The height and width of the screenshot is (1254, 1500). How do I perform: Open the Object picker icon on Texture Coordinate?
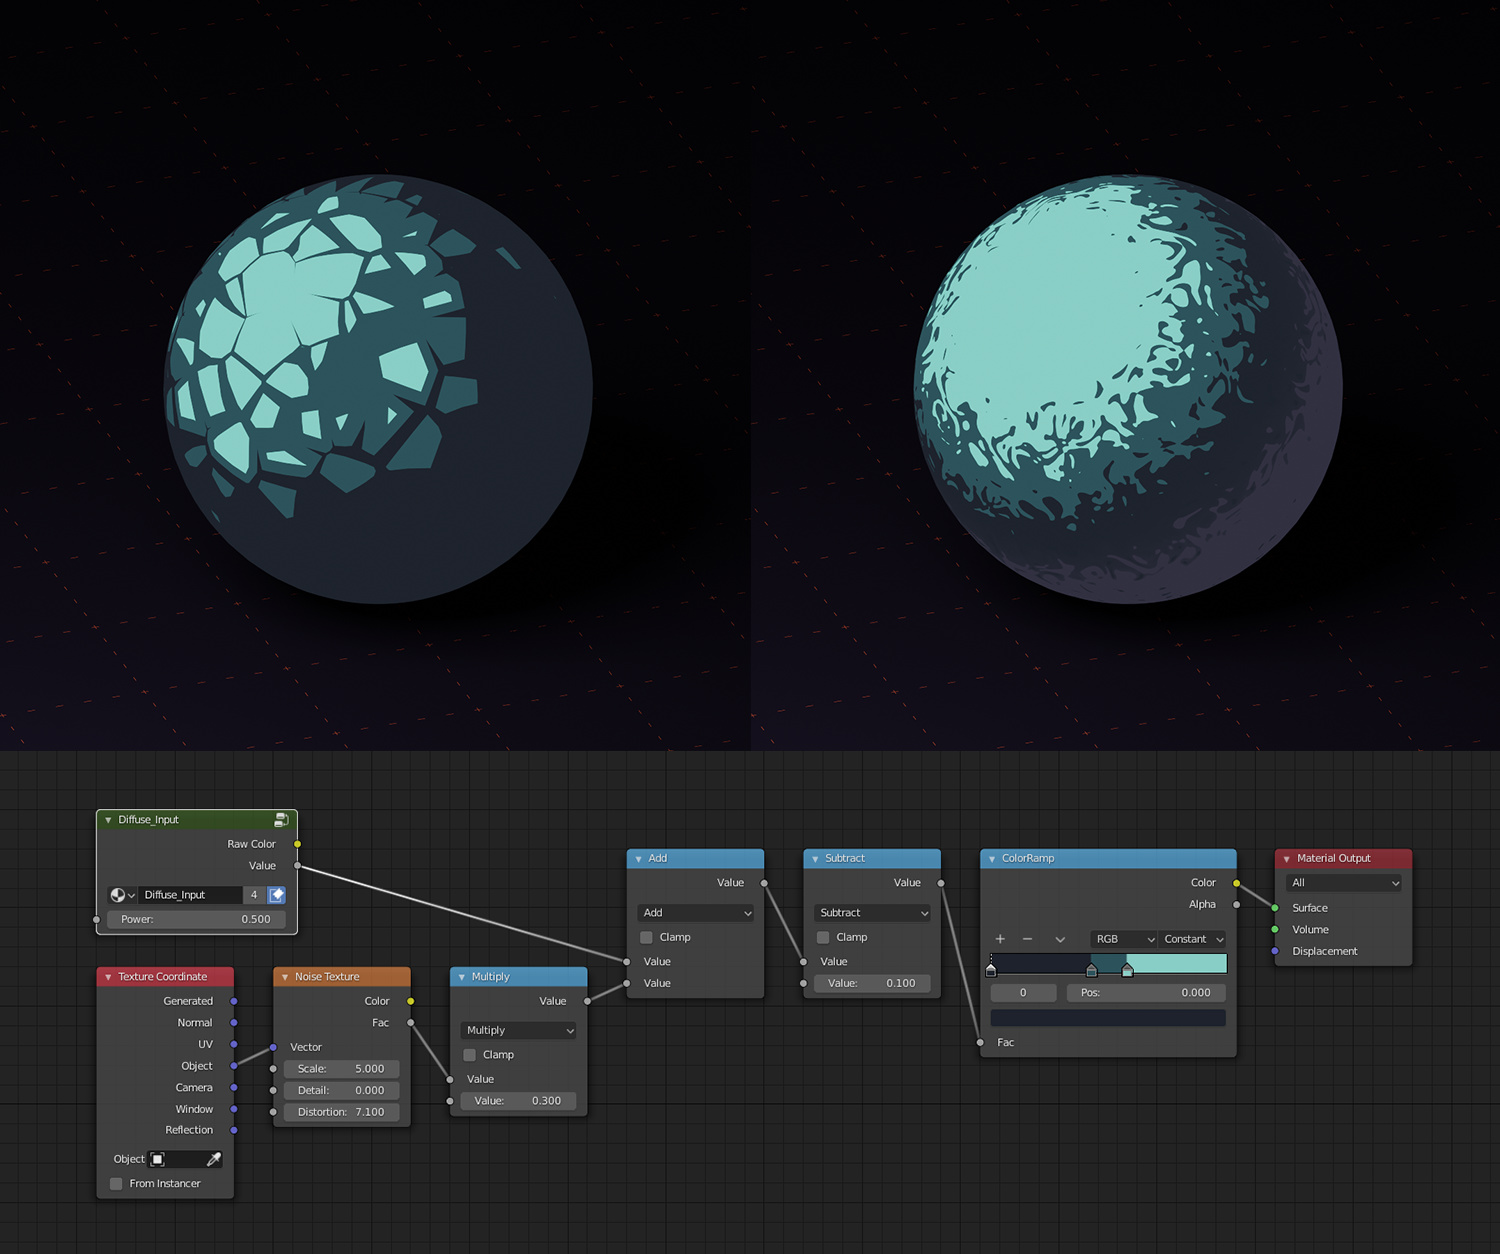click(157, 1159)
